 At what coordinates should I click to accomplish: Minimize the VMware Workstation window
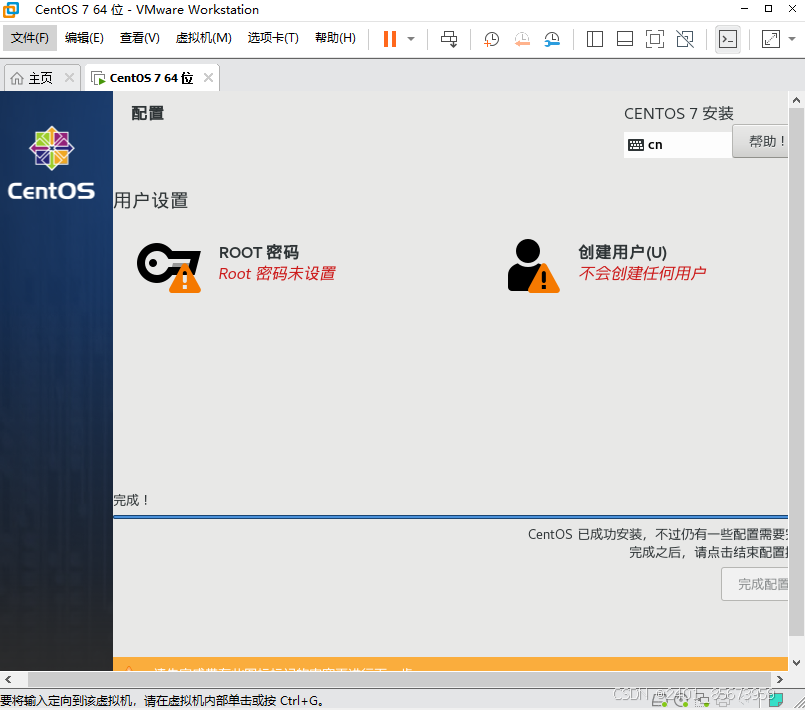tap(744, 9)
